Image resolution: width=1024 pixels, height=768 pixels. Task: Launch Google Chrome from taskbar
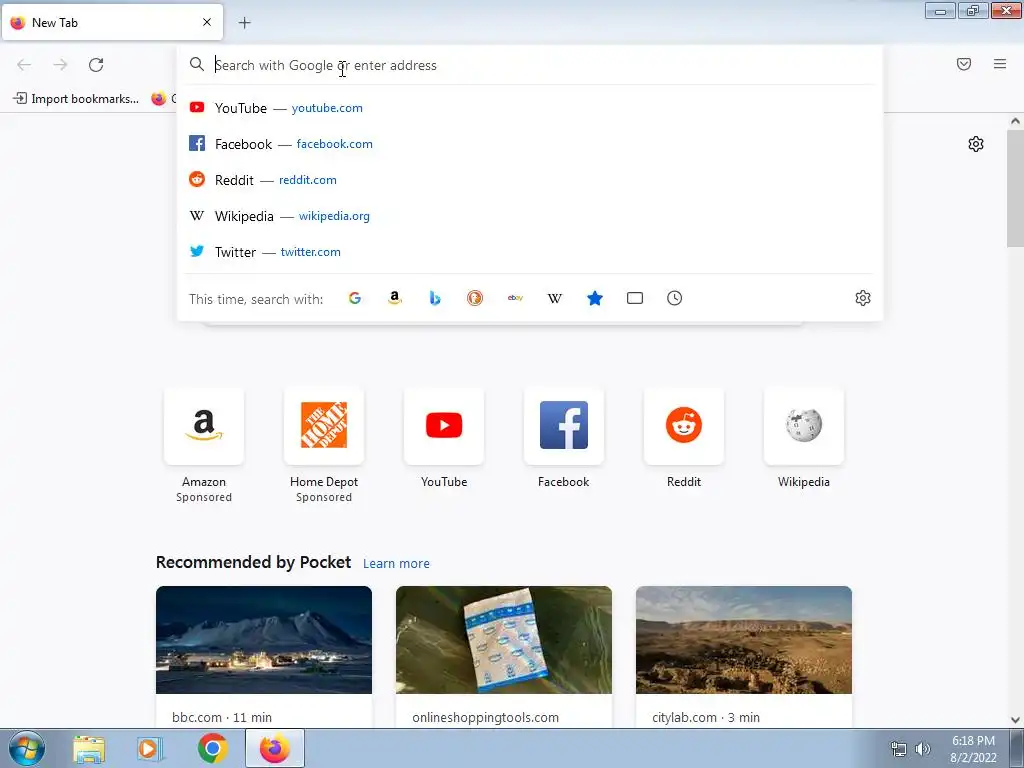[212, 749]
